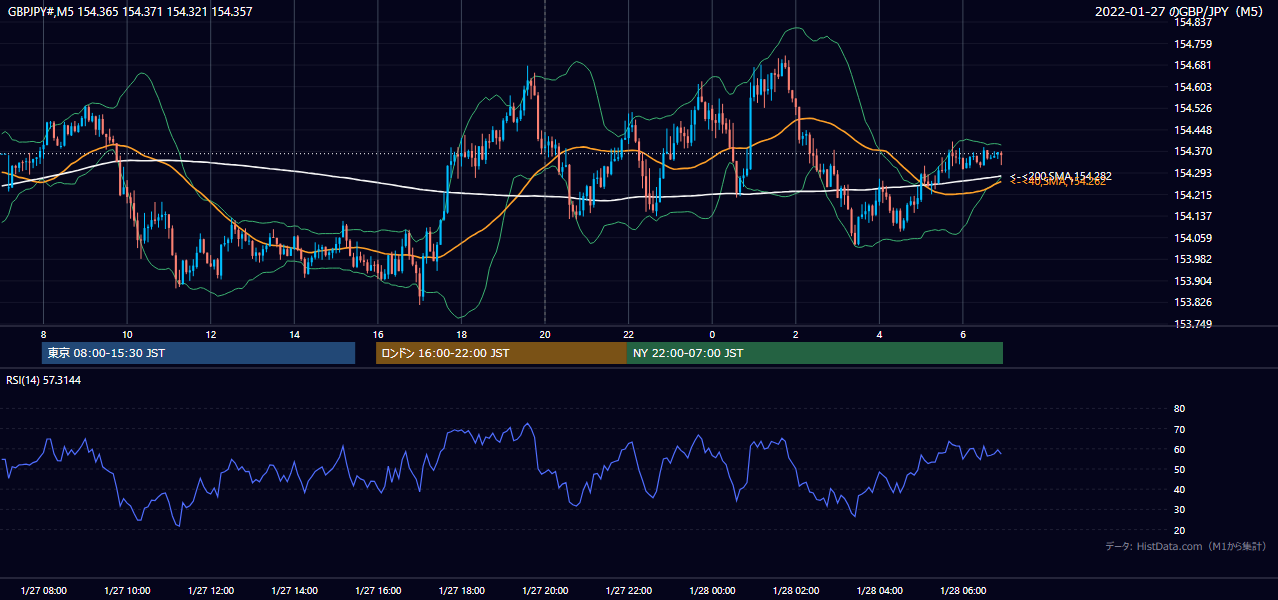Click price axis label 153.904
The width and height of the screenshot is (1278, 600).
tap(1194, 281)
